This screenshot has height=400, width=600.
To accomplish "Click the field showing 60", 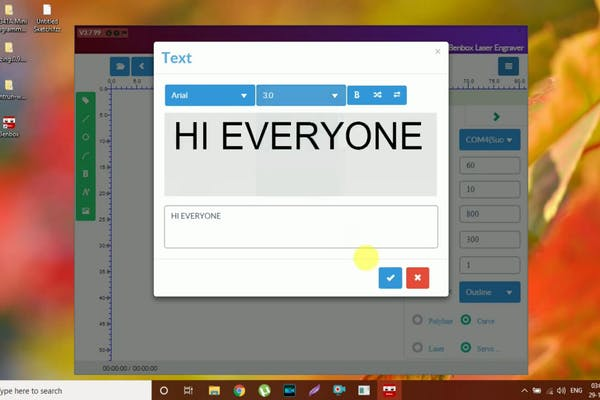I will click(x=490, y=165).
